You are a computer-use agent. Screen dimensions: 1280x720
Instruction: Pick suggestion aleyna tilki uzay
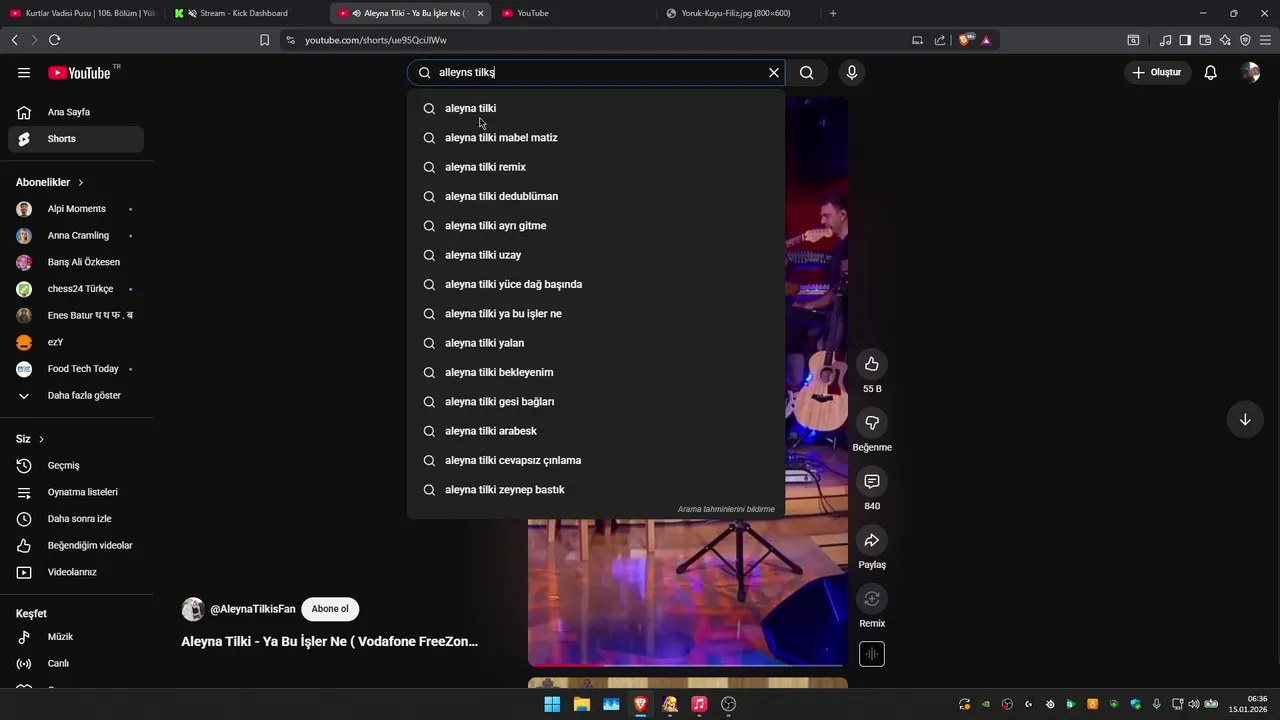(x=596, y=255)
